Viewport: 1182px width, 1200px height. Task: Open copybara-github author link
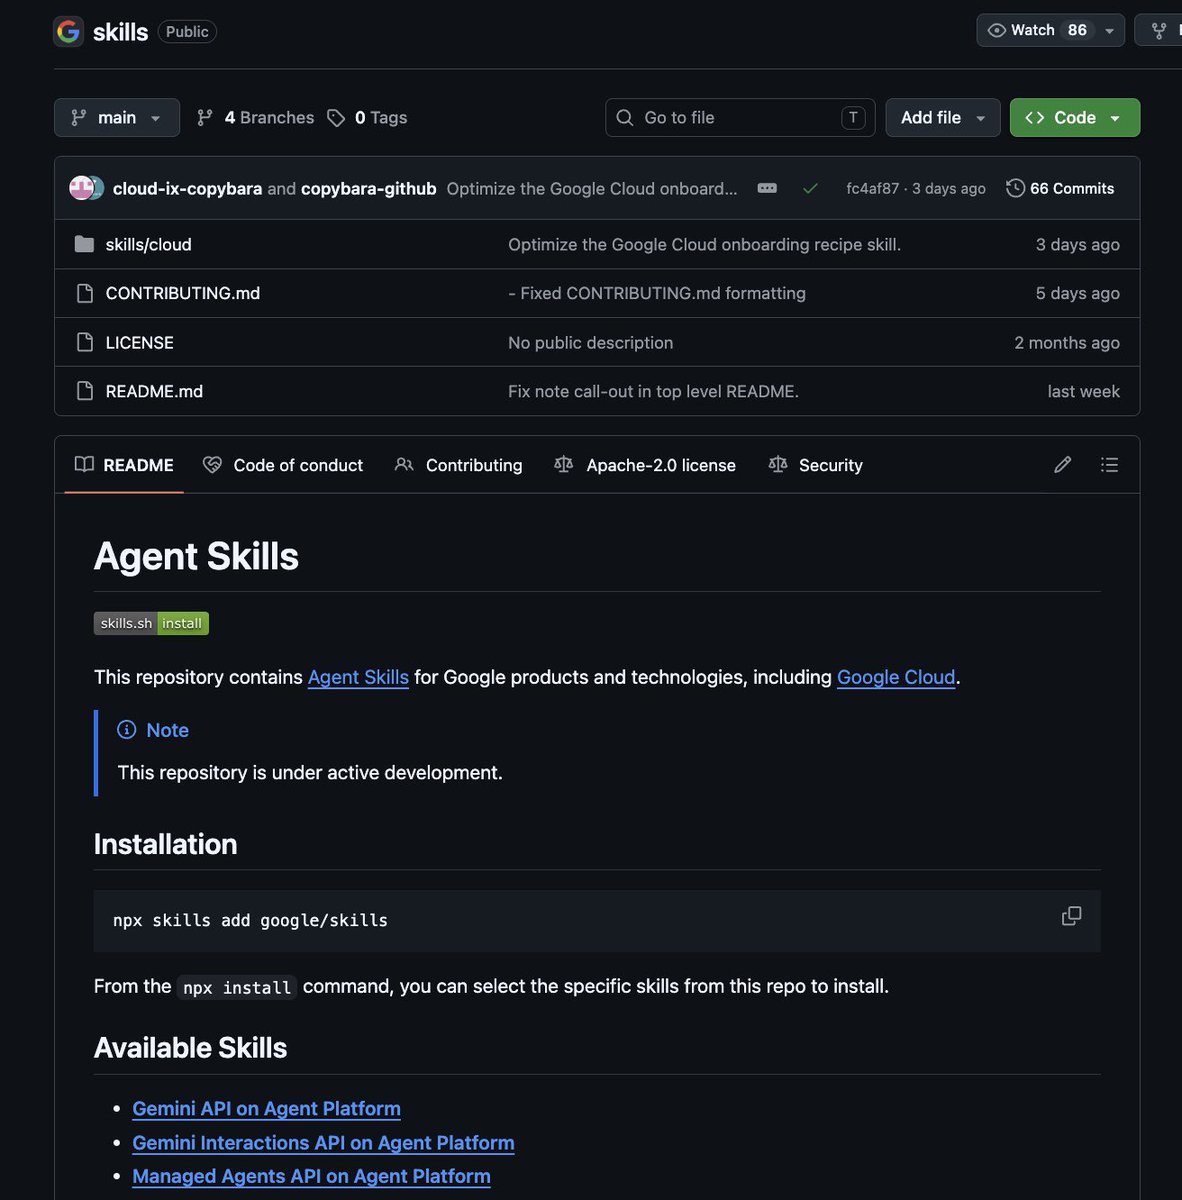click(369, 188)
